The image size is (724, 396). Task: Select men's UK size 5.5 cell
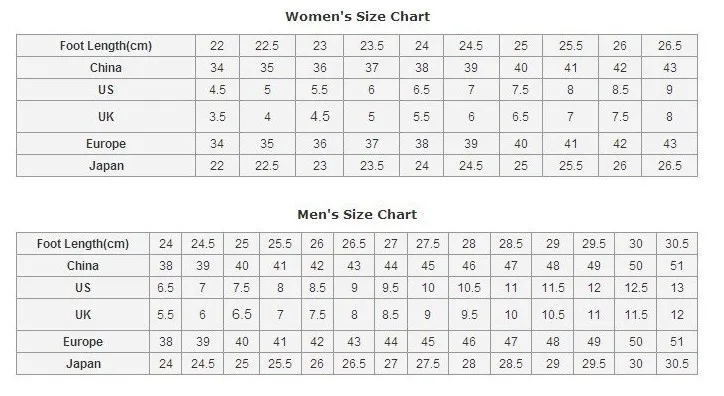165,315
